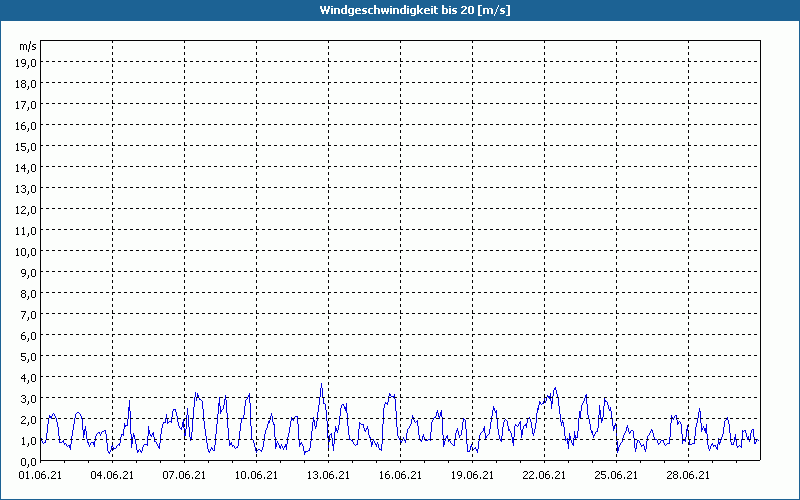The height and width of the screenshot is (500, 800).
Task: Click the 13,0 y-axis label
Action: pyautogui.click(x=28, y=189)
